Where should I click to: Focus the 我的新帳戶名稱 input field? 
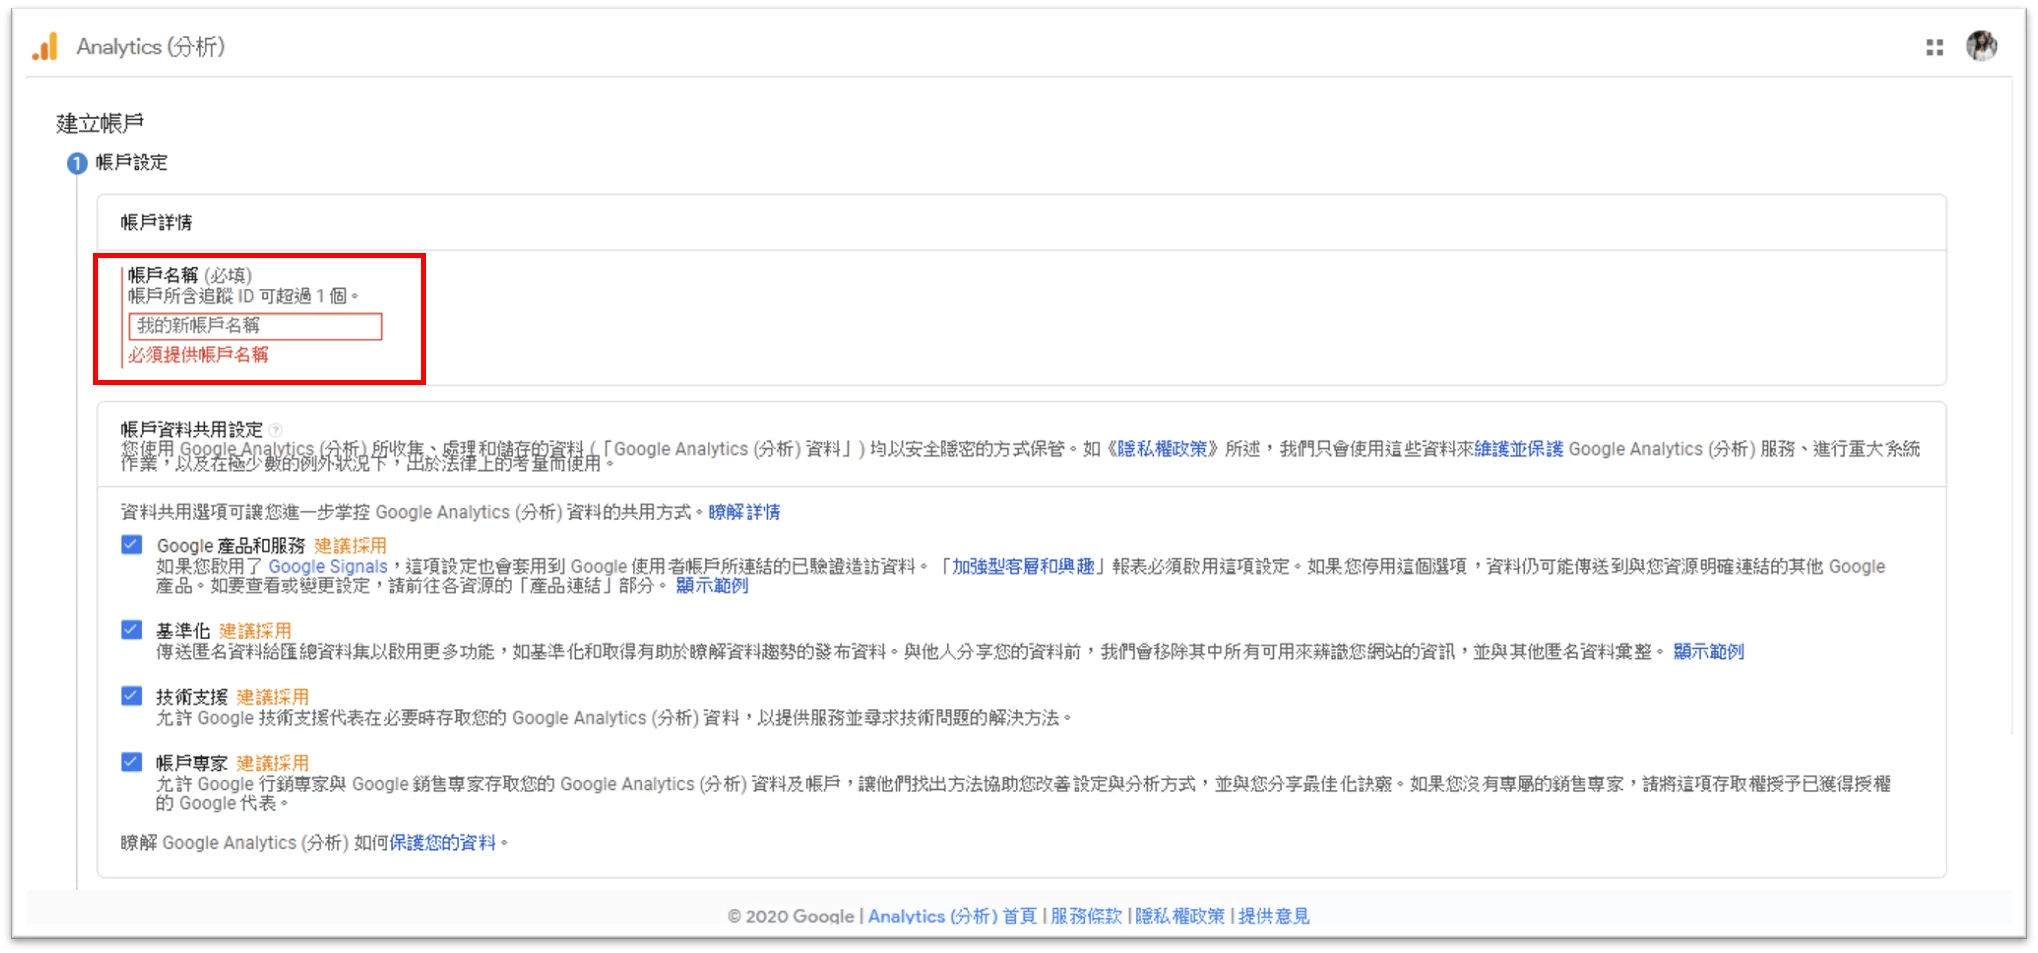click(x=255, y=326)
